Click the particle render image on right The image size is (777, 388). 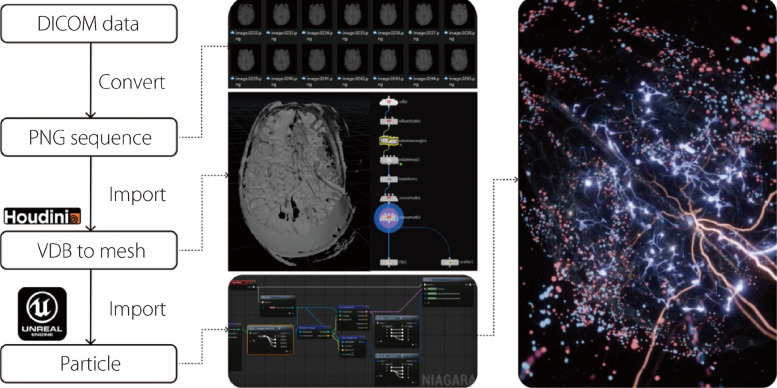(x=647, y=194)
